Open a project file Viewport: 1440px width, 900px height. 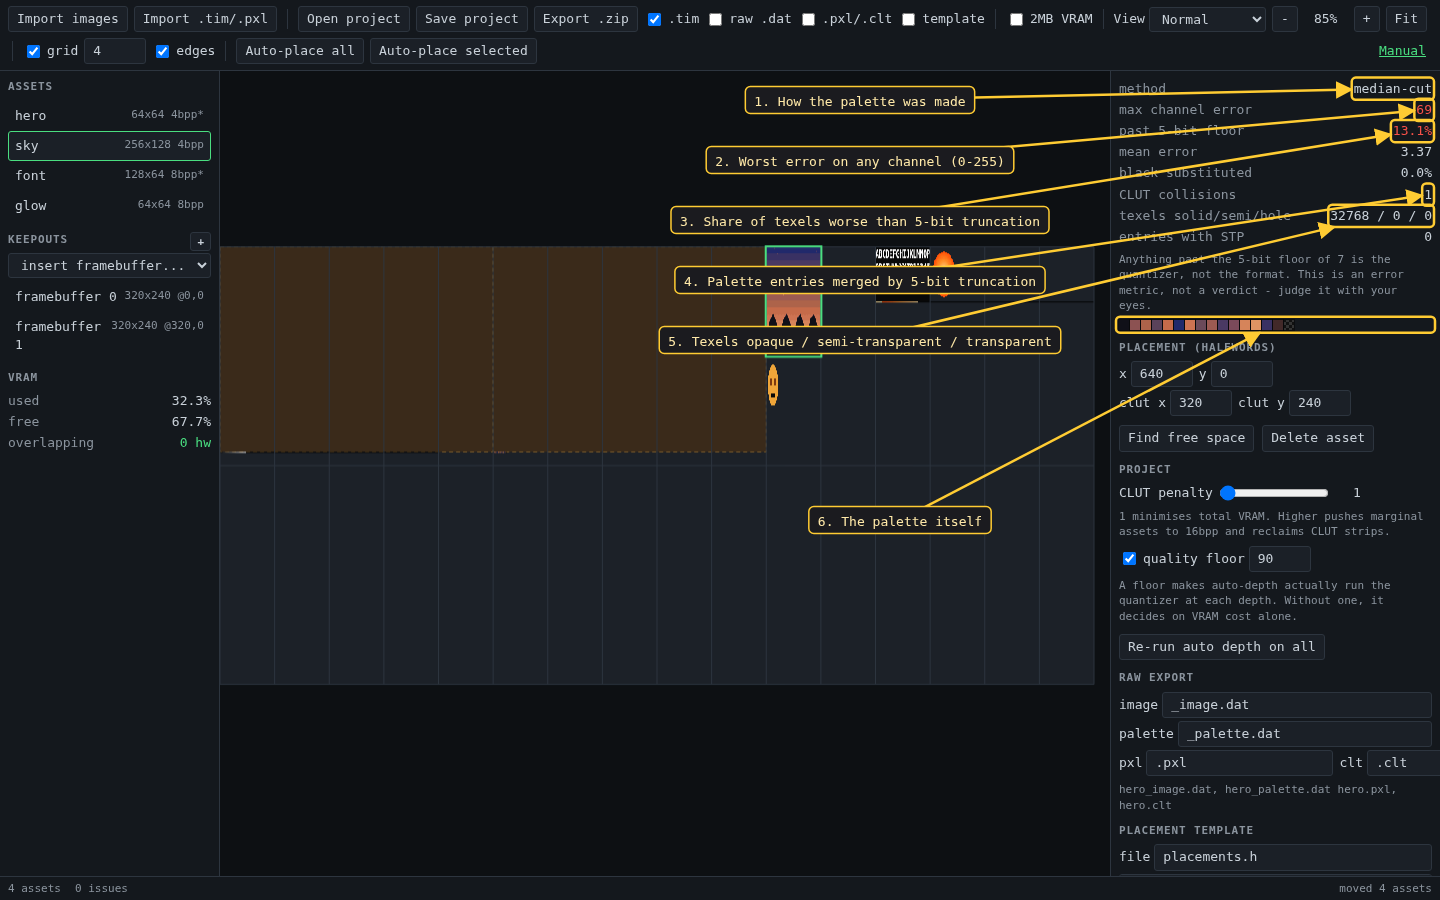pyautogui.click(x=354, y=19)
